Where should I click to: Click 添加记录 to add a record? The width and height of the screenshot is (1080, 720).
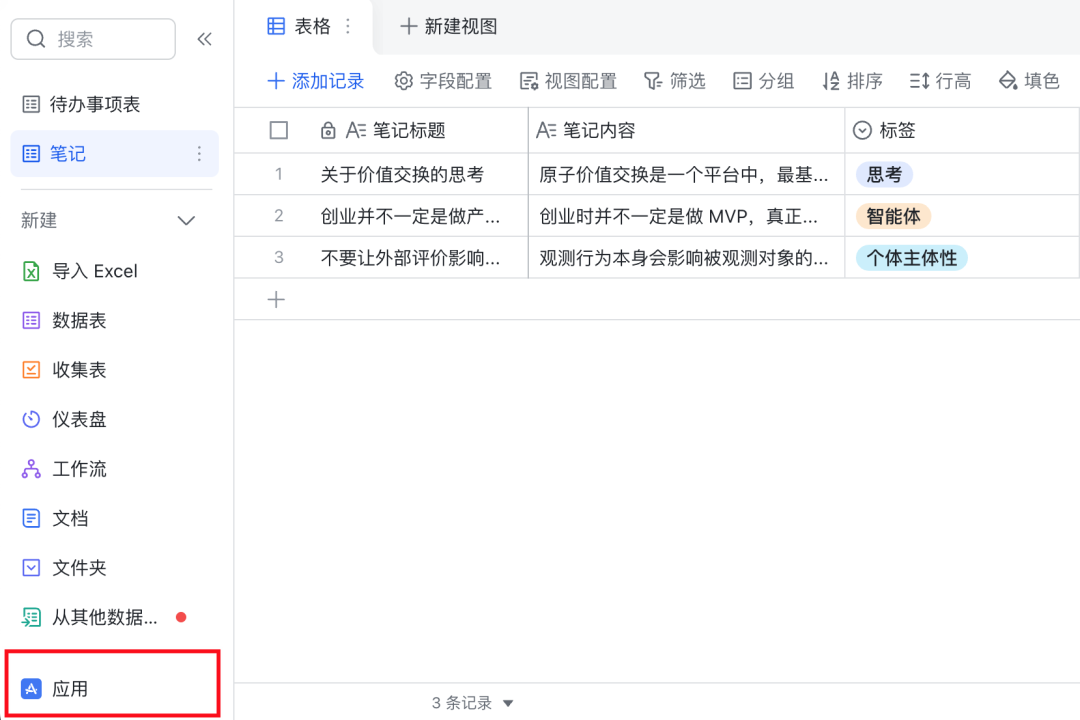tap(316, 81)
